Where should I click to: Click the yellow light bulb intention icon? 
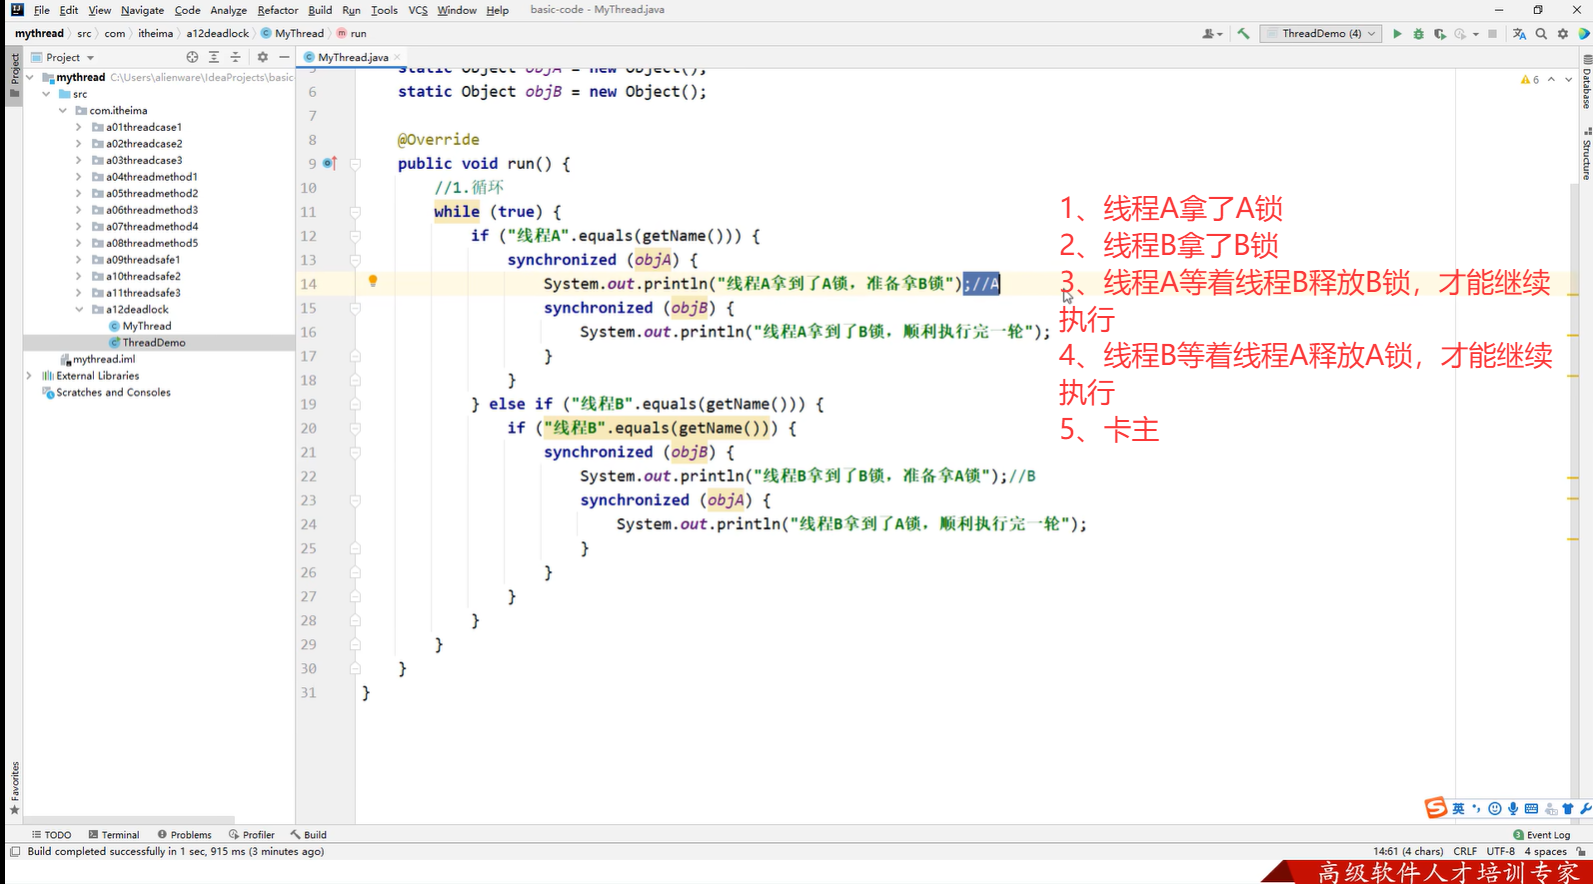[373, 282]
